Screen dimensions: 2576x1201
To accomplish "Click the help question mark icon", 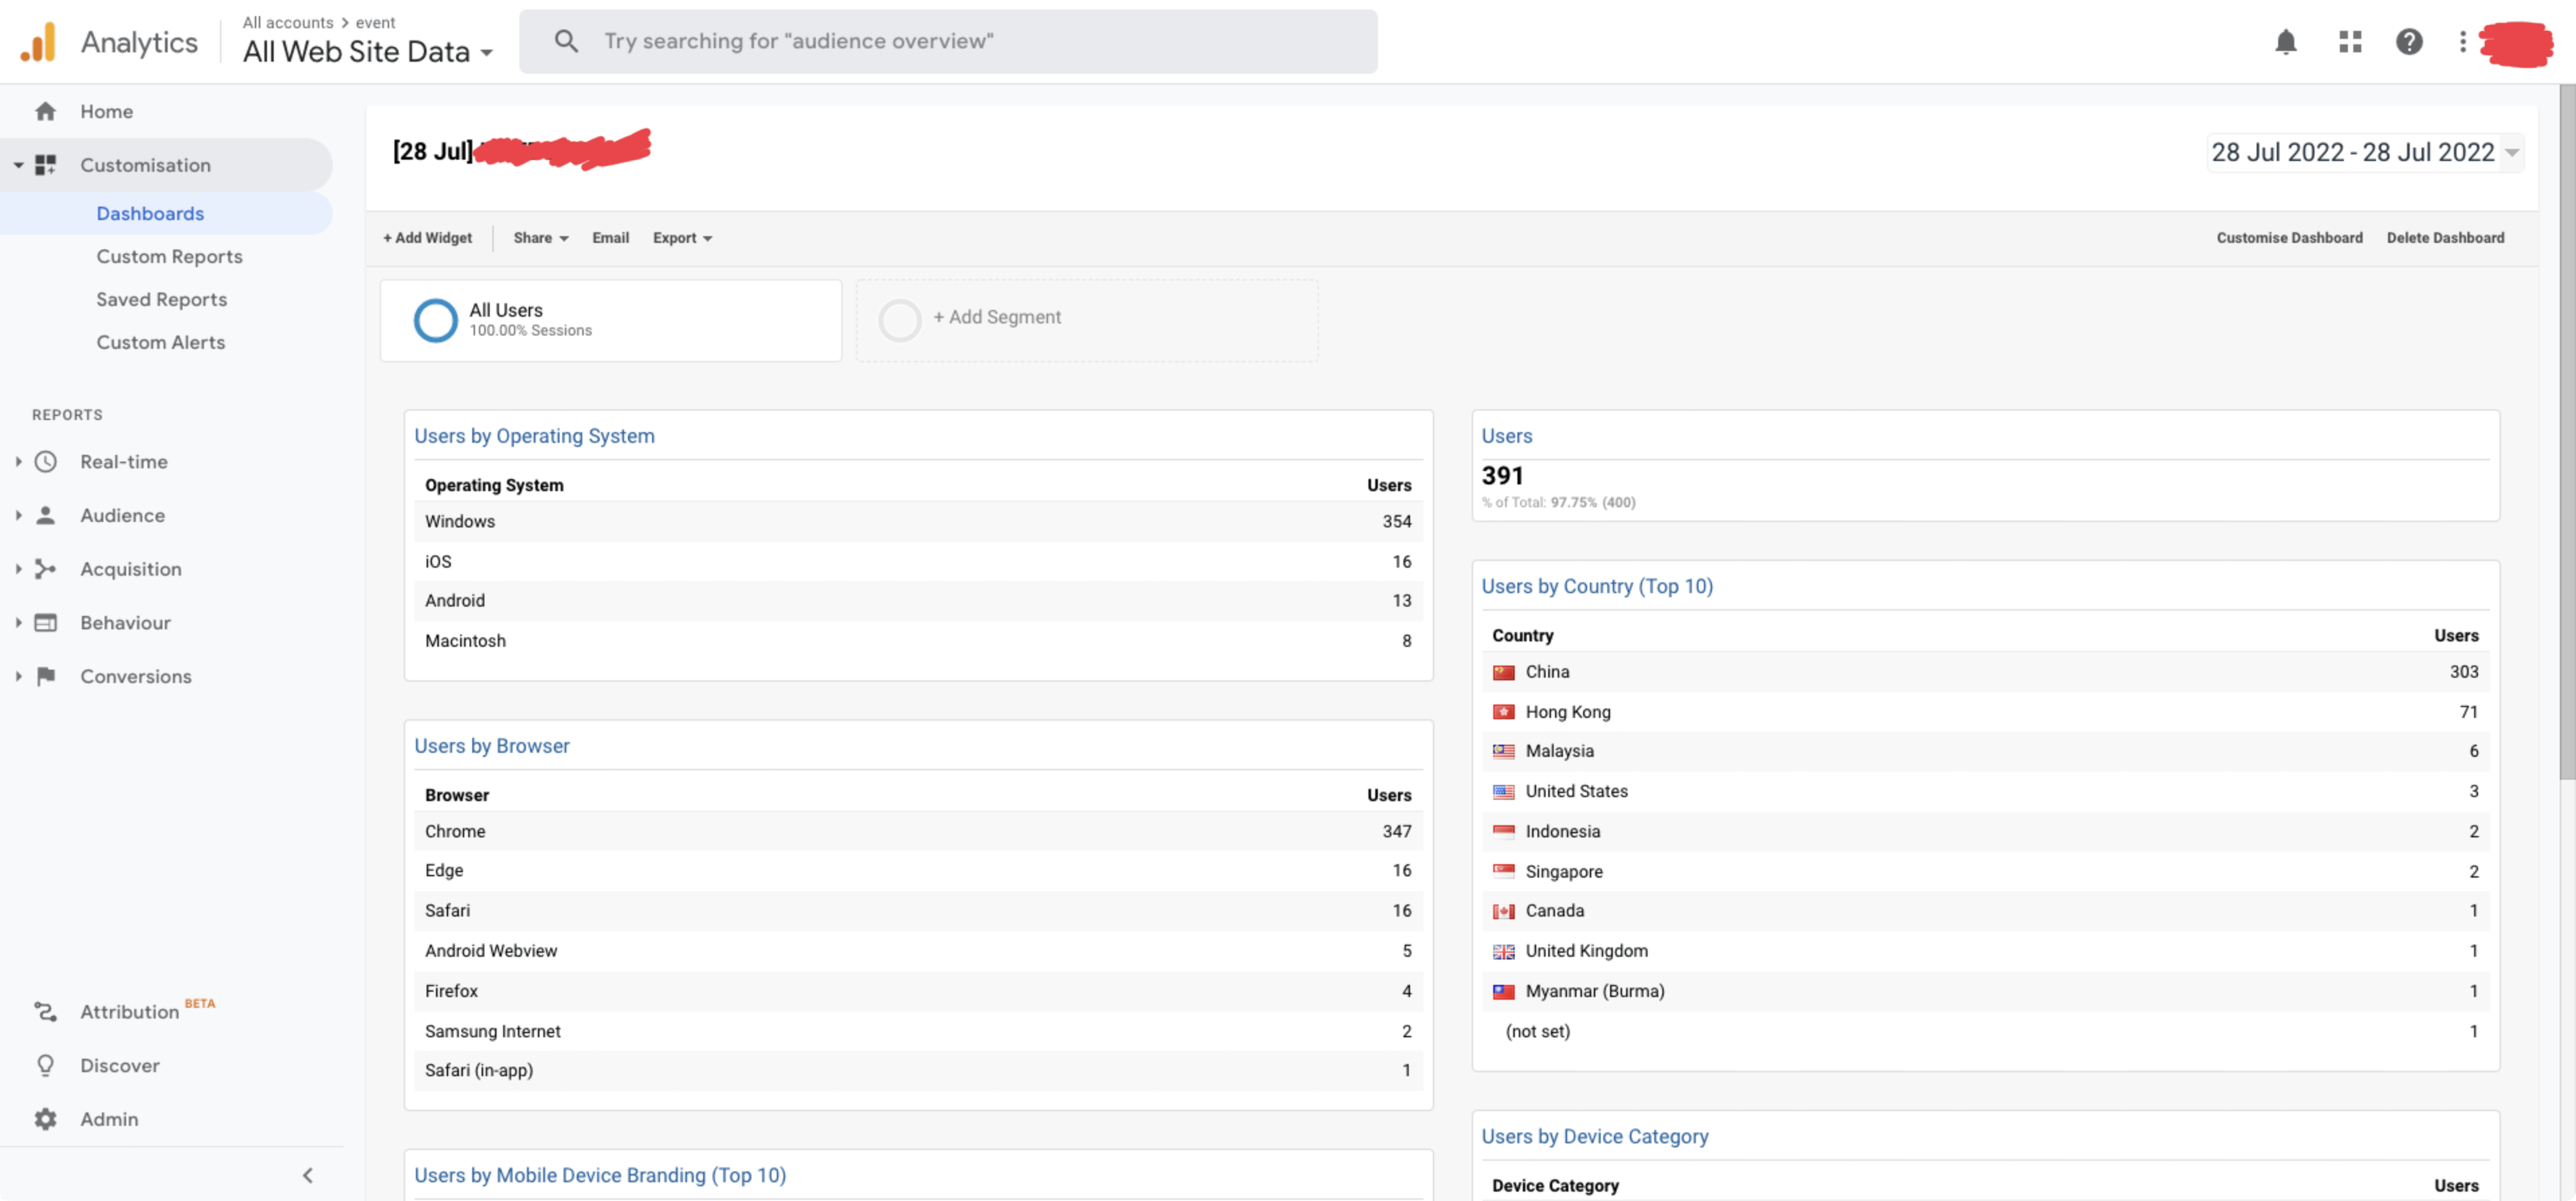I will pos(2410,42).
